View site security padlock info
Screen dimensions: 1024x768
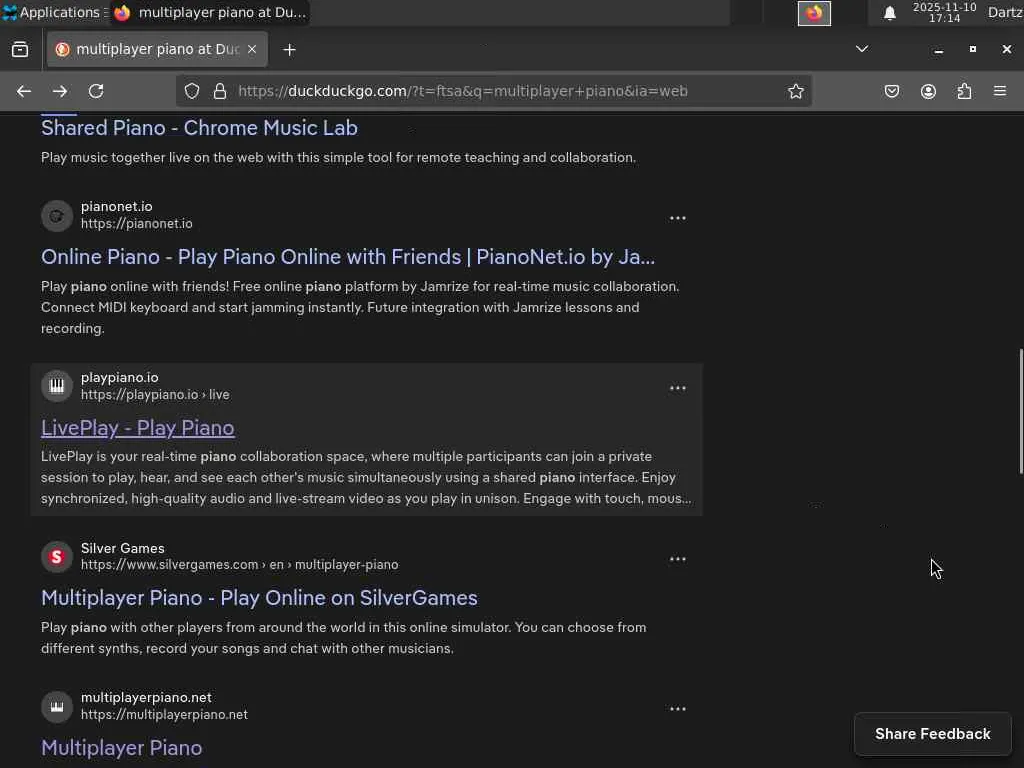(x=220, y=91)
